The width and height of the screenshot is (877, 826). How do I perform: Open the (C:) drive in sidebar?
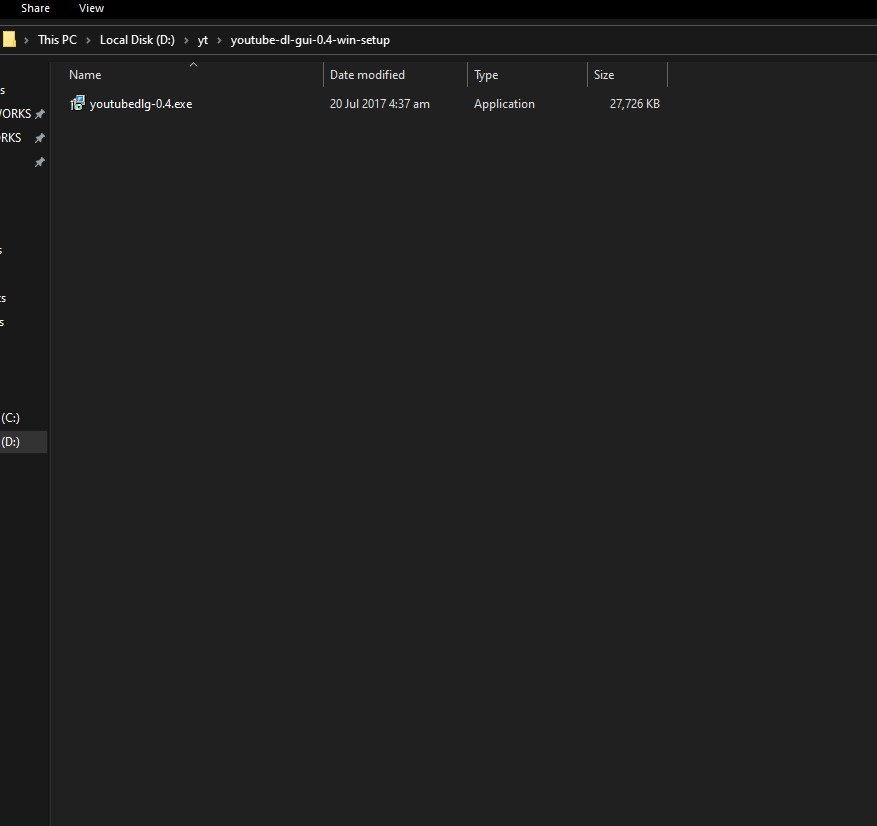pyautogui.click(x=11, y=418)
